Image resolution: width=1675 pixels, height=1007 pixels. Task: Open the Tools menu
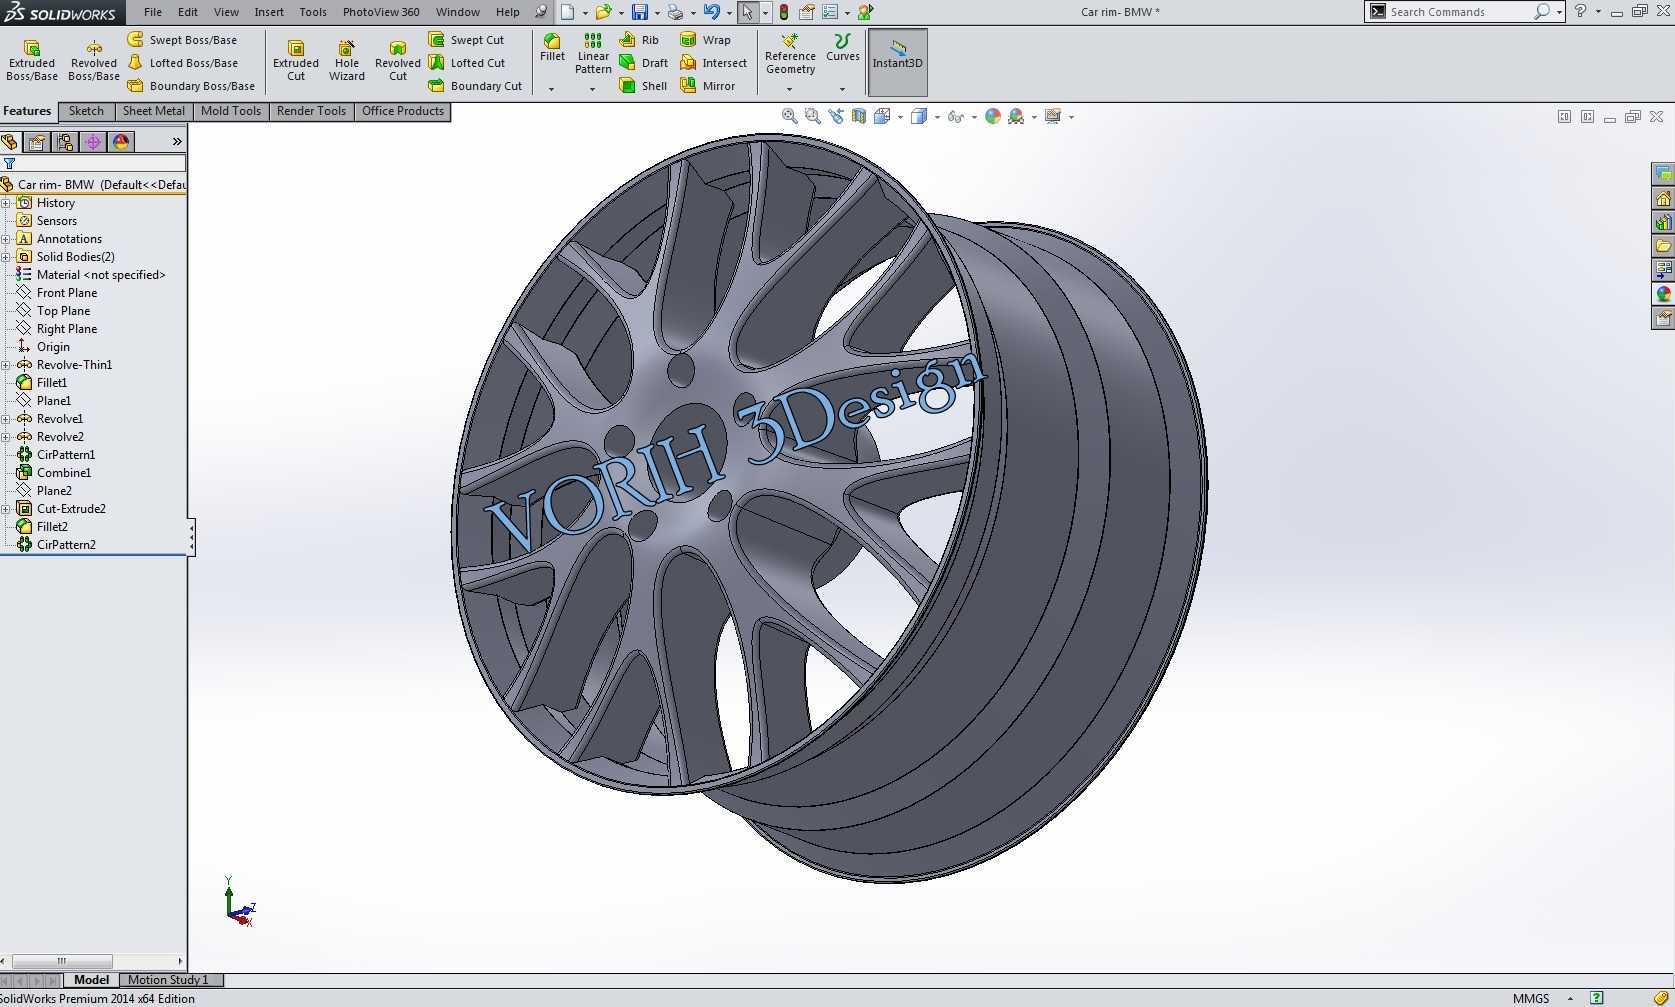point(313,12)
